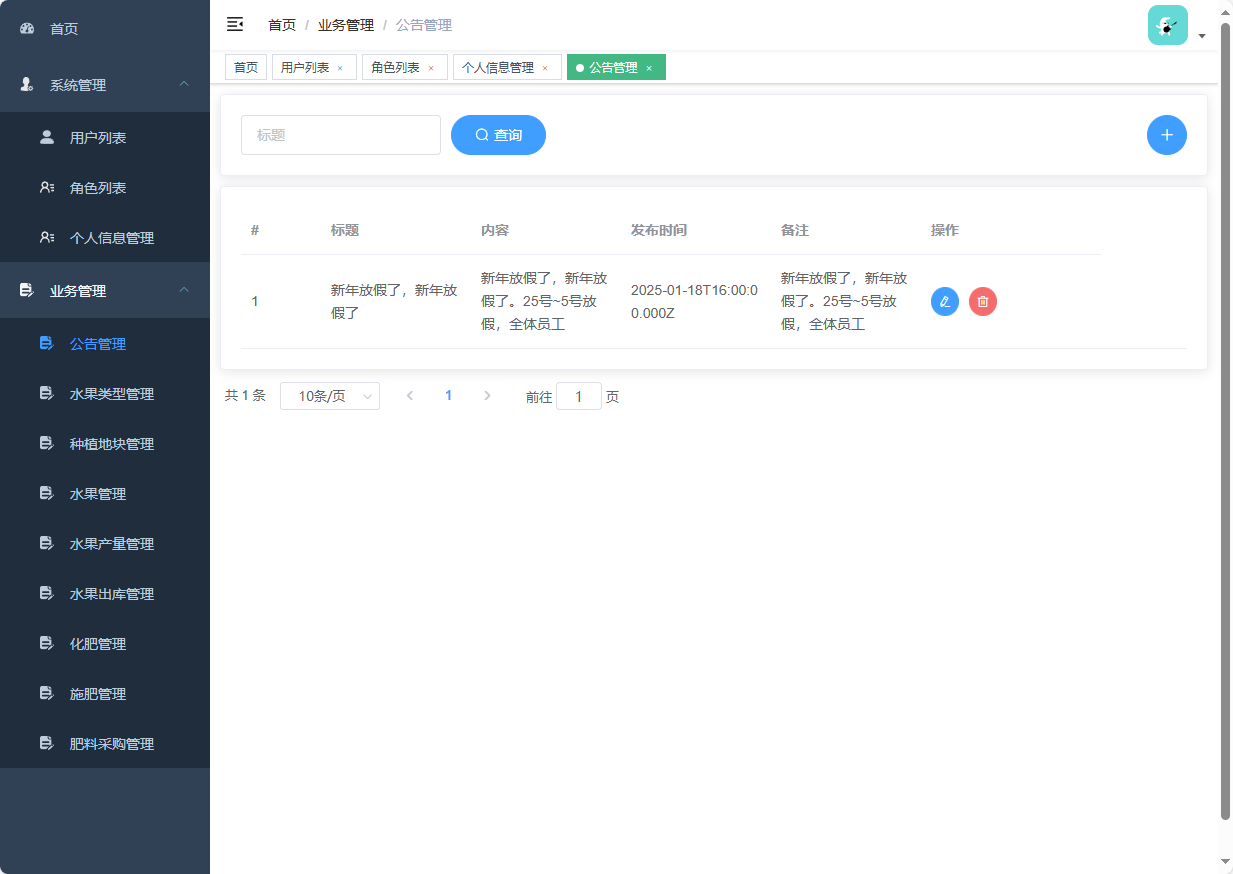Switch to the 角色列表 tab
This screenshot has height=874, width=1233.
point(395,67)
